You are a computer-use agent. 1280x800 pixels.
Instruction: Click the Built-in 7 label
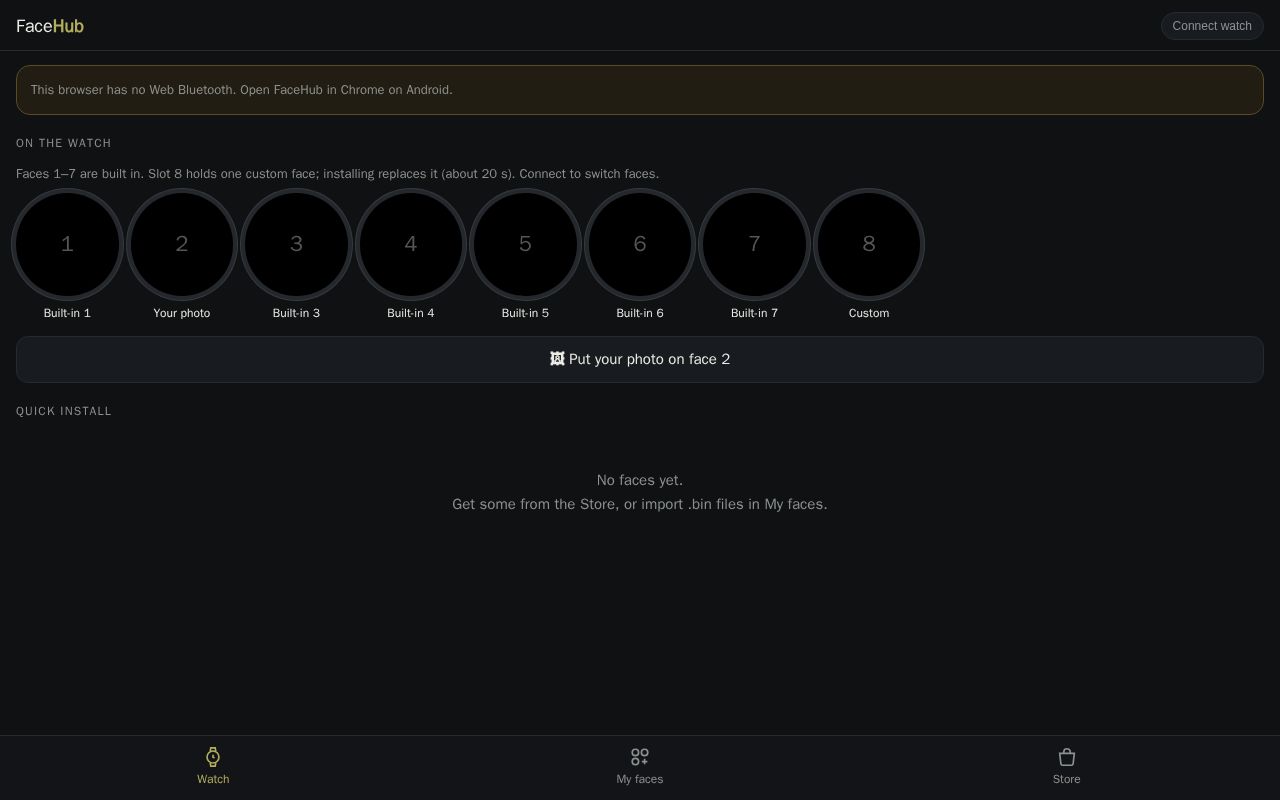754,313
